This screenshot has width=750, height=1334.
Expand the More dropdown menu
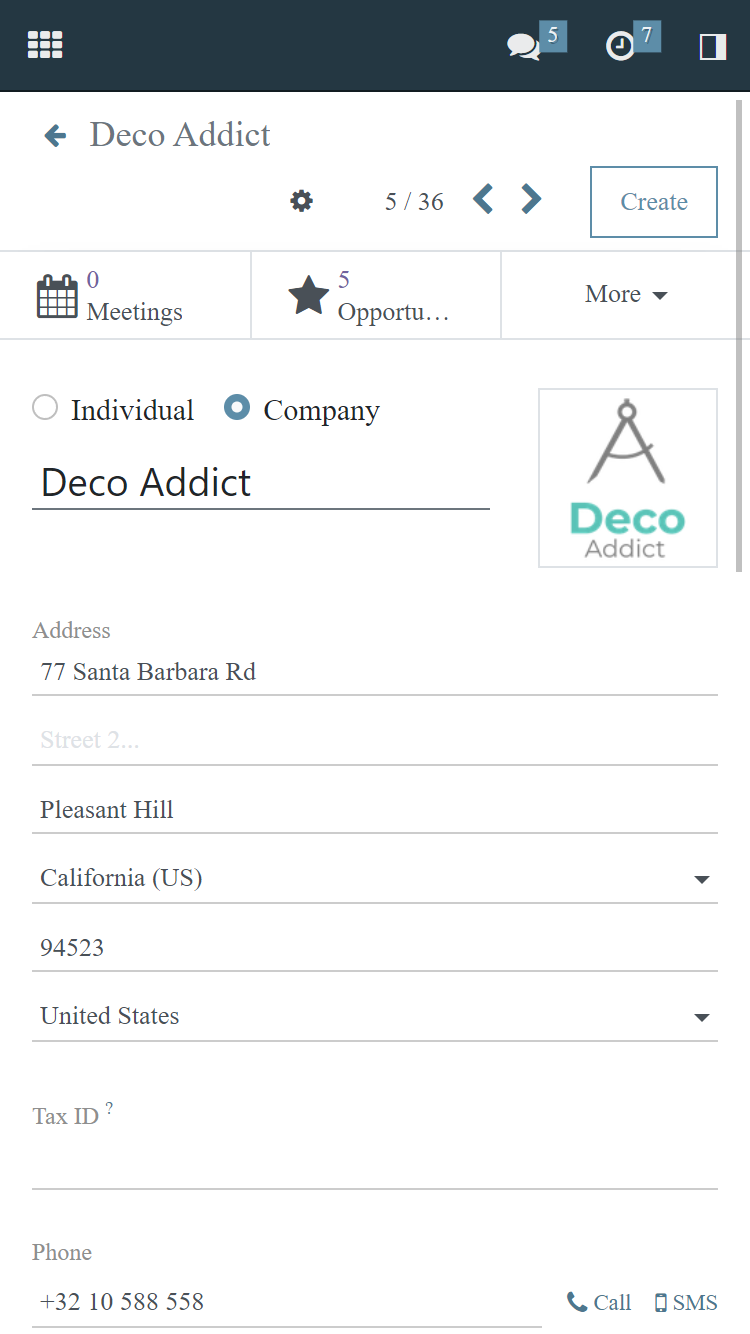pos(626,294)
